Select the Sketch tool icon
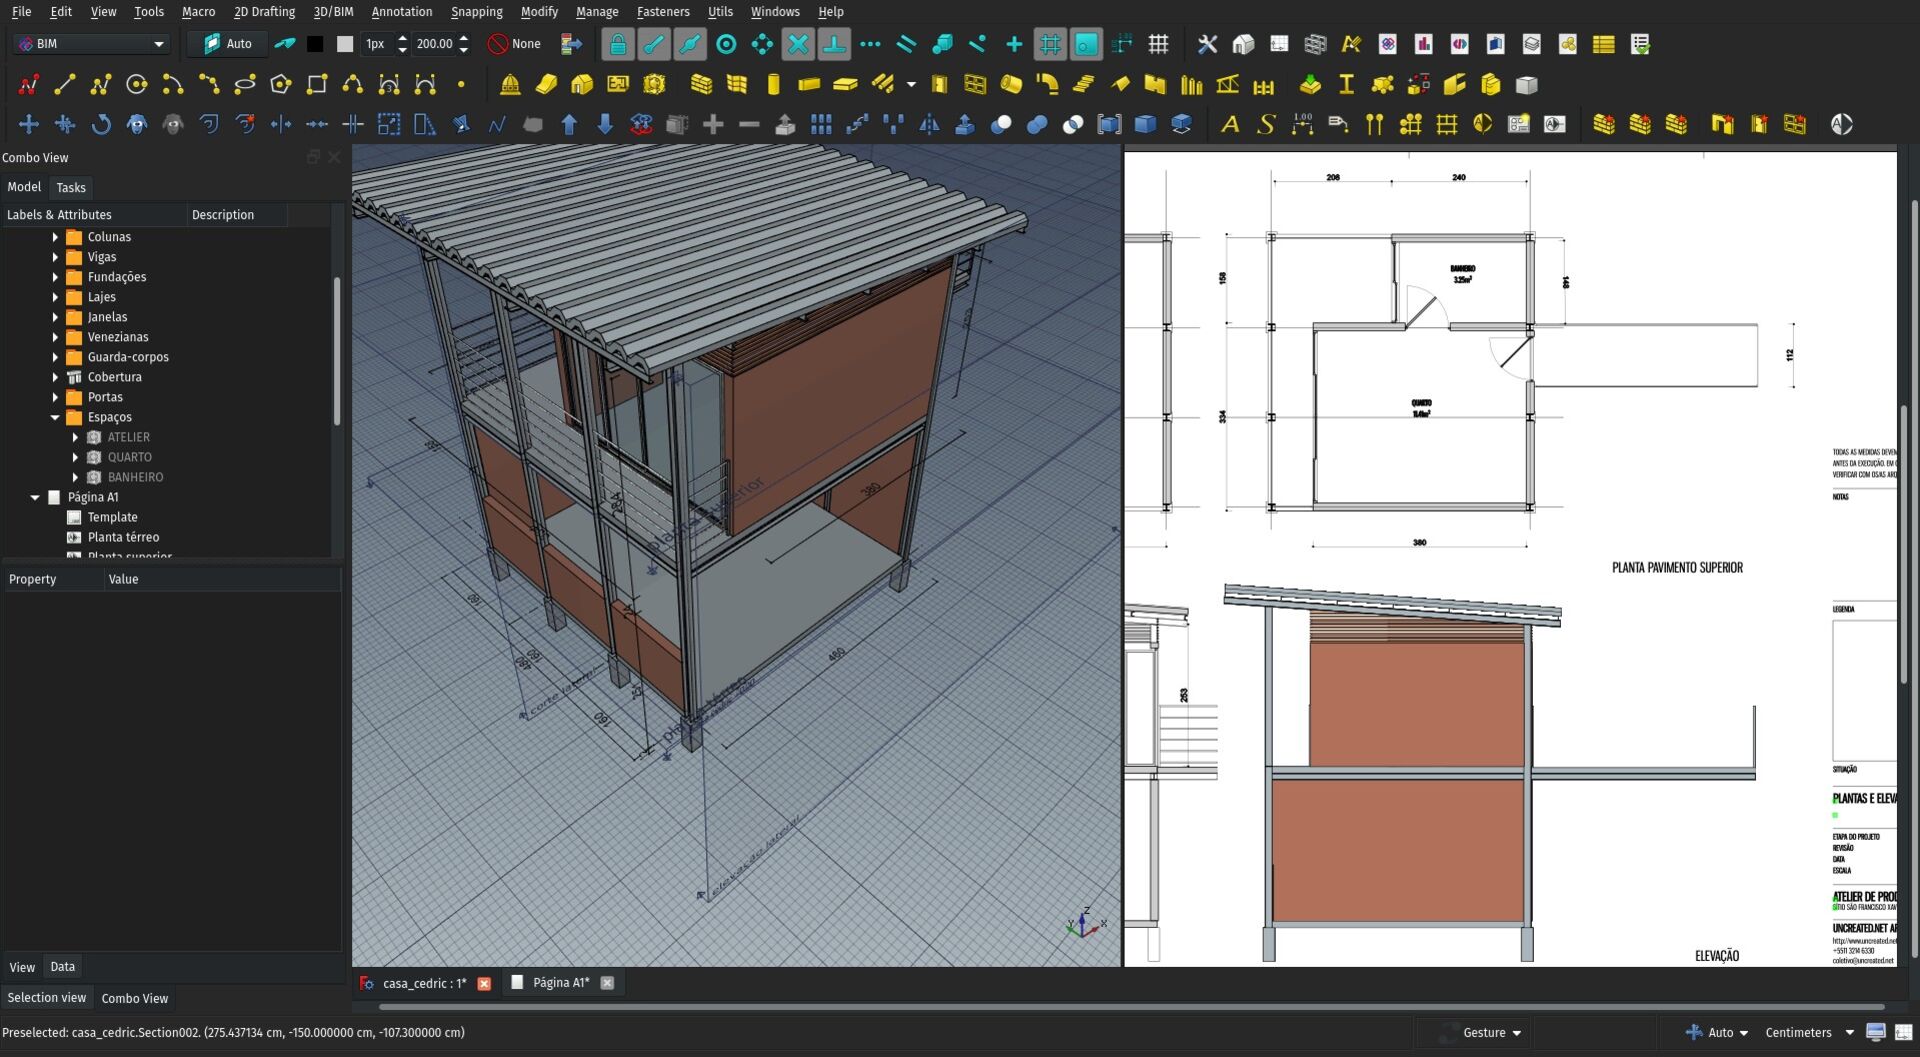The width and height of the screenshot is (1920, 1057). click(x=29, y=85)
